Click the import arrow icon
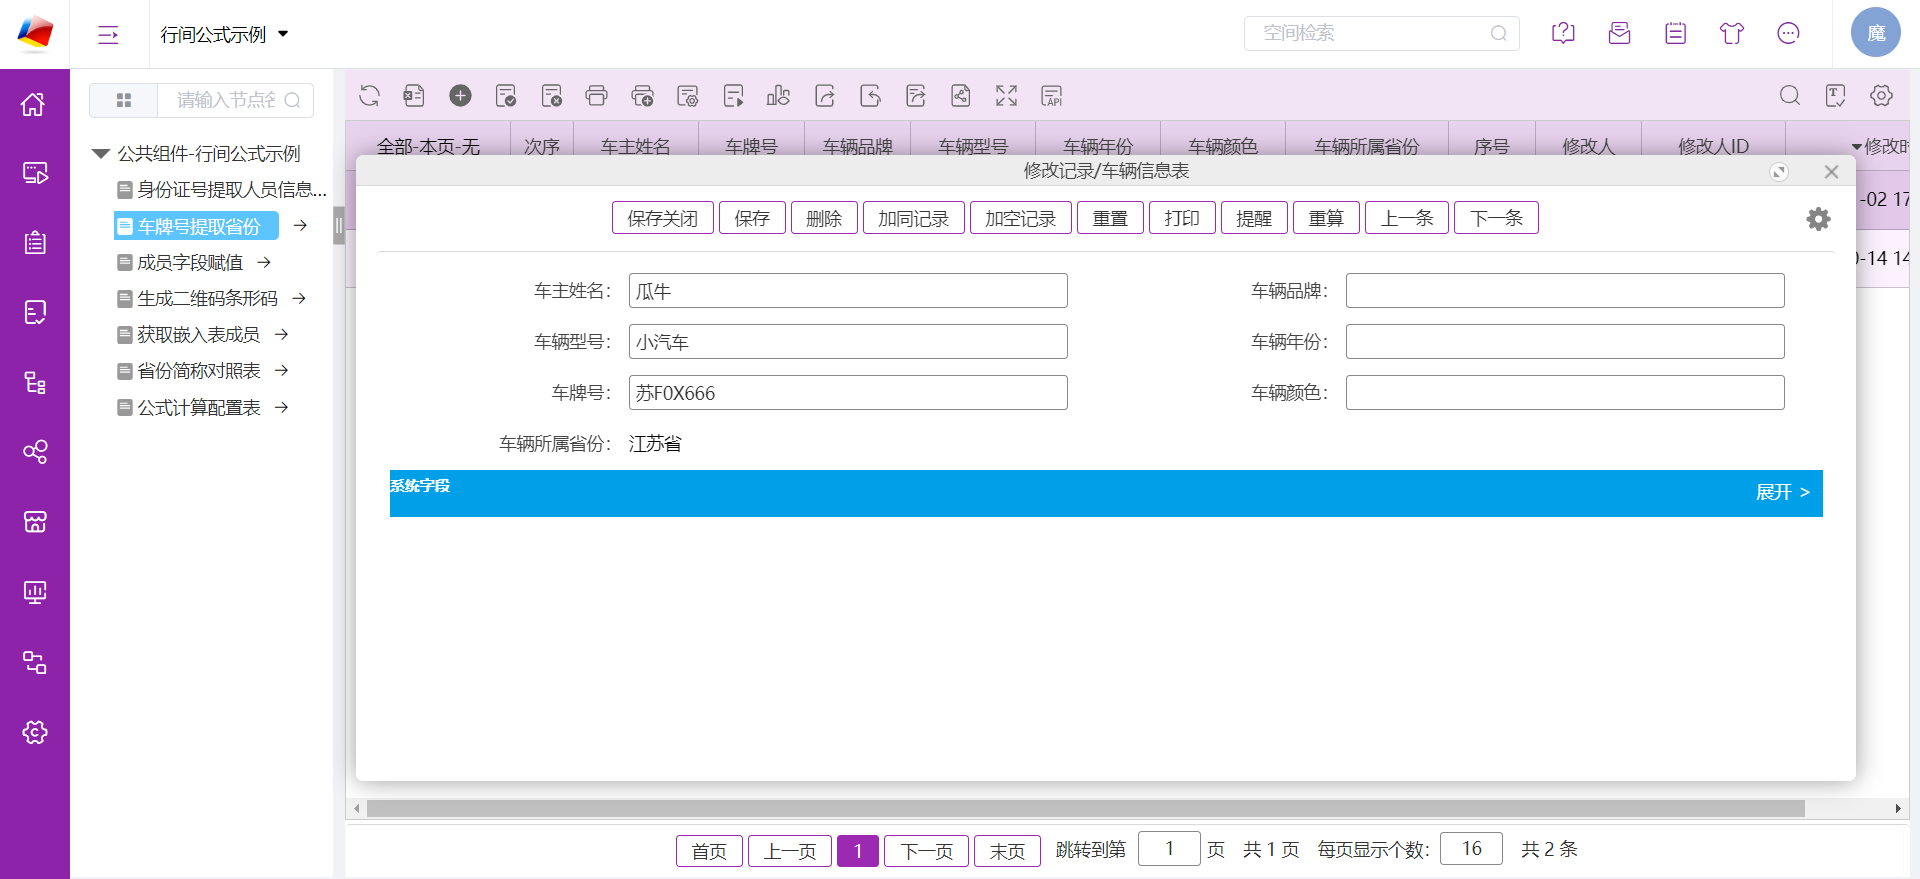This screenshot has width=1920, height=879. pos(870,96)
